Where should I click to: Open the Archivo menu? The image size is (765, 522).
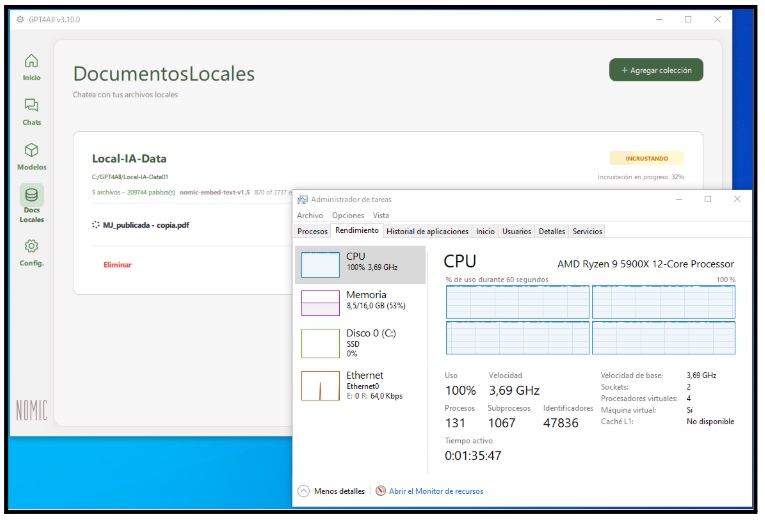pos(310,215)
